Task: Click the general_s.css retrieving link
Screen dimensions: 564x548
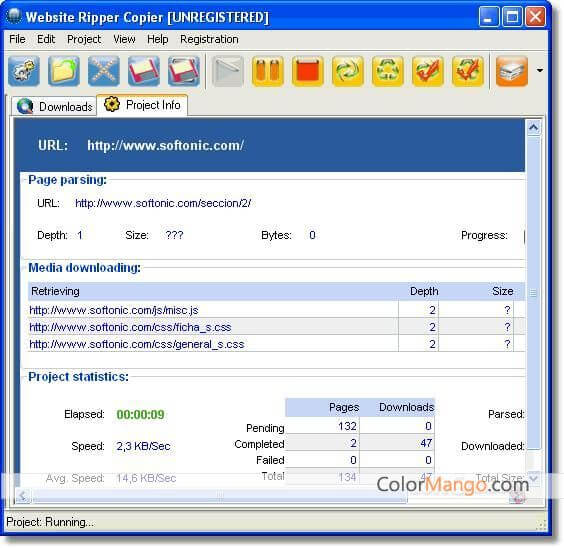Action: 137,344
